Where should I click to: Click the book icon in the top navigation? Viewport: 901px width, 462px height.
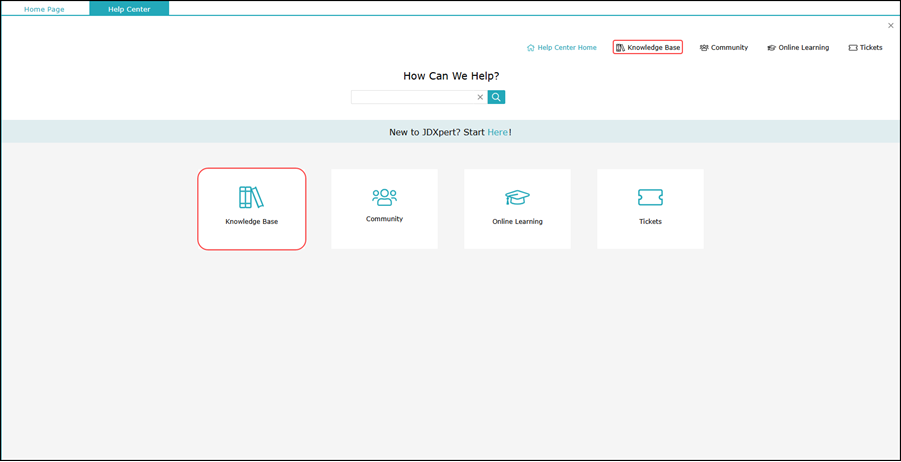tap(620, 48)
